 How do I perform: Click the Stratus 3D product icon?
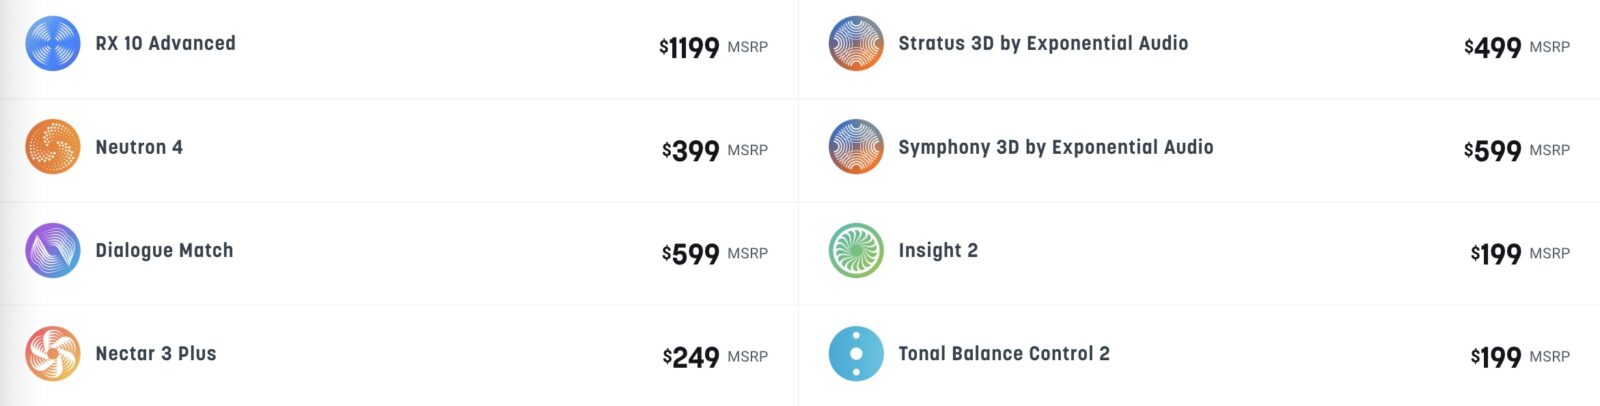[856, 44]
